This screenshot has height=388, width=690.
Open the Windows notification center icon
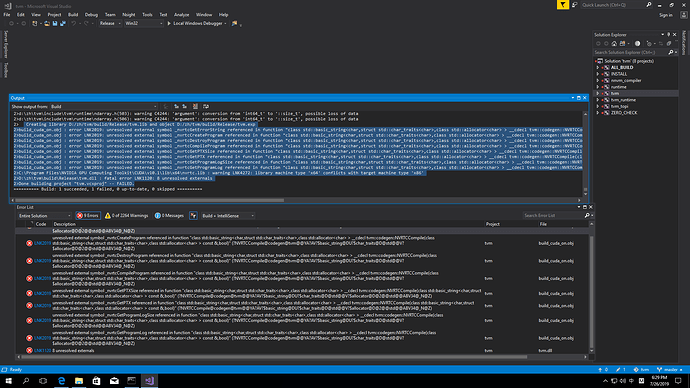(678, 381)
